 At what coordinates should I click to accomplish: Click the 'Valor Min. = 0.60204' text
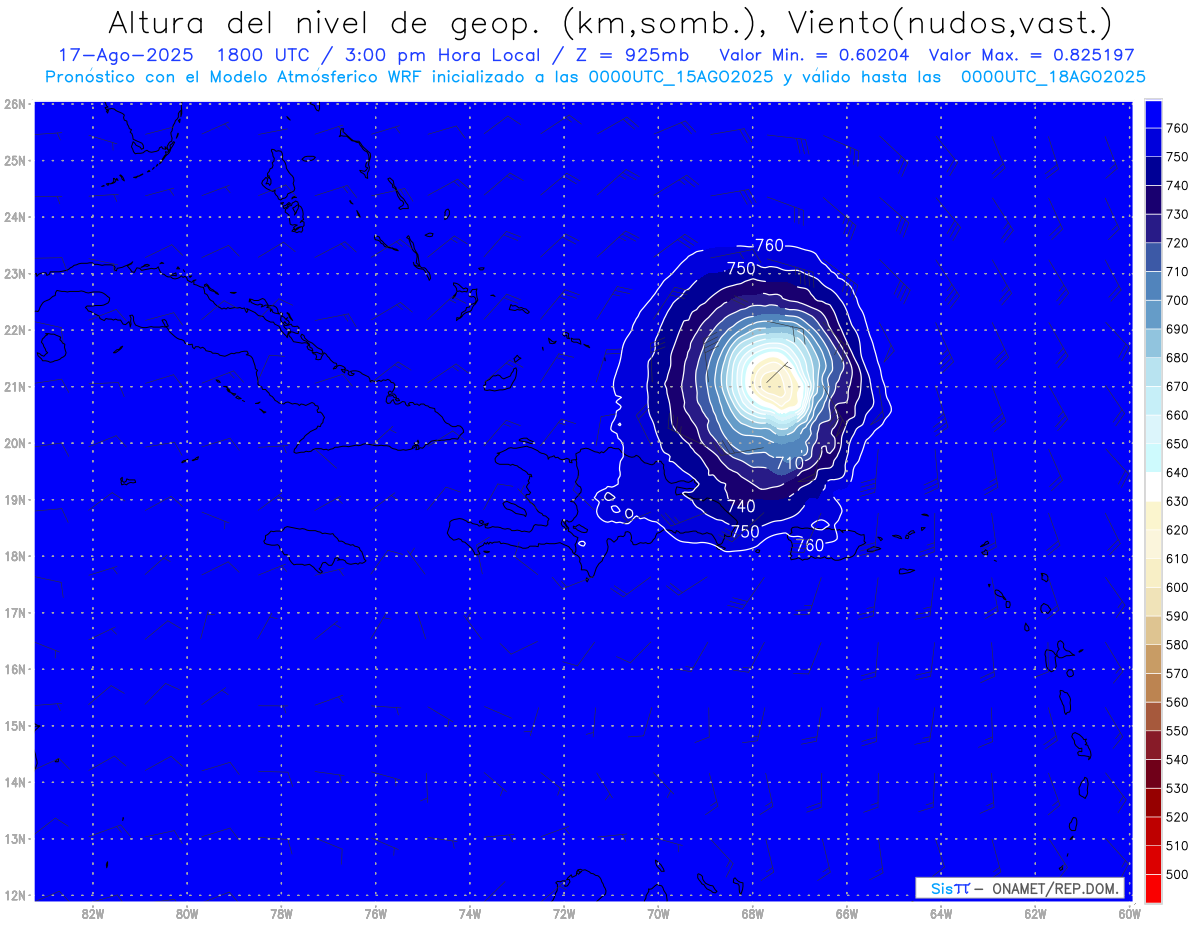pyautogui.click(x=814, y=55)
